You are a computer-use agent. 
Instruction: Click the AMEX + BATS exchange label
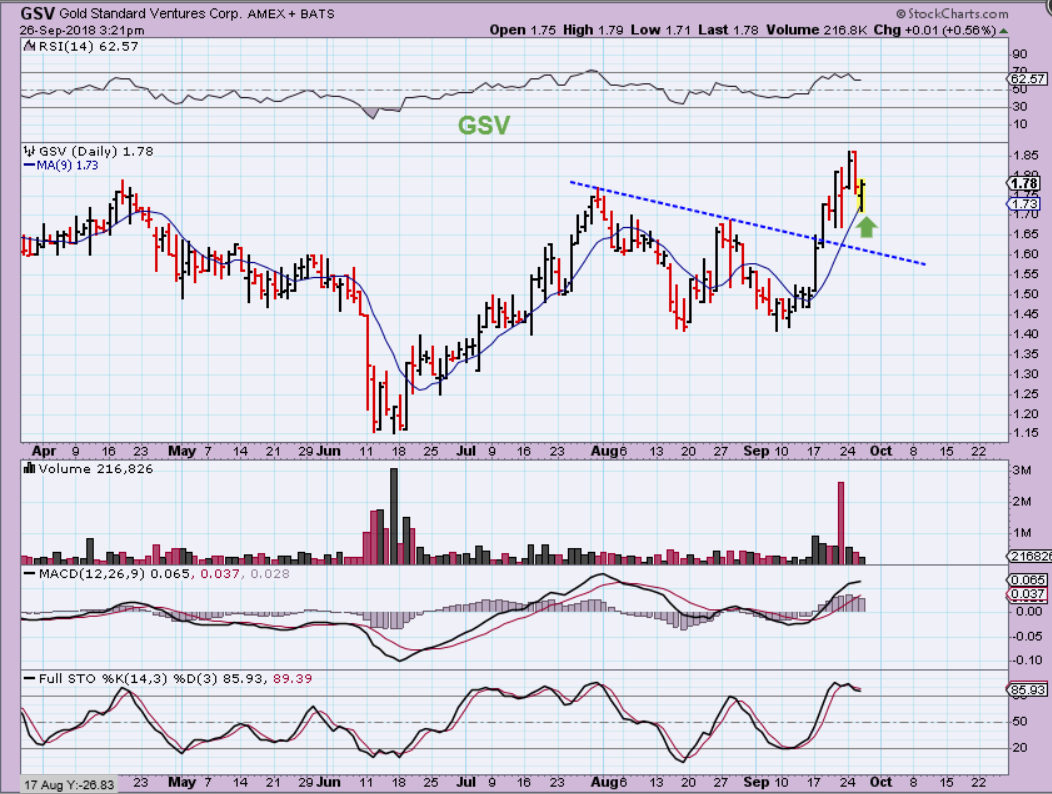(291, 13)
